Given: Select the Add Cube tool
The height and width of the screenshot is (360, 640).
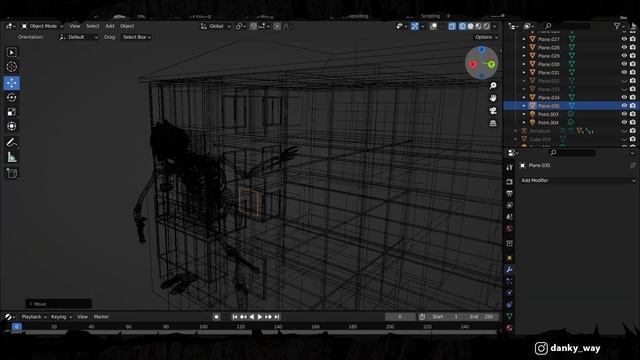Looking at the screenshot, I should [x=11, y=173].
